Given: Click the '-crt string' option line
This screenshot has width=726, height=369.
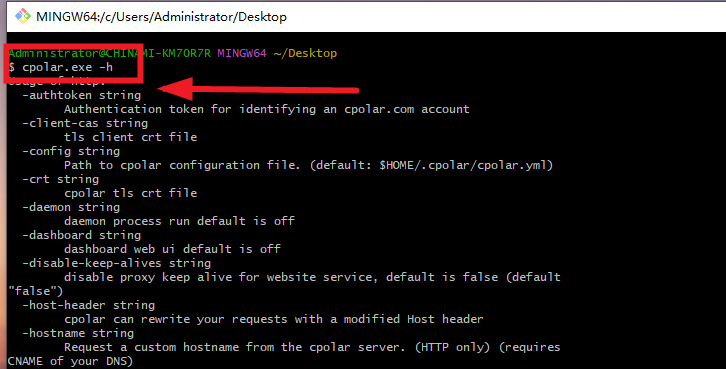Looking at the screenshot, I should 61,179.
